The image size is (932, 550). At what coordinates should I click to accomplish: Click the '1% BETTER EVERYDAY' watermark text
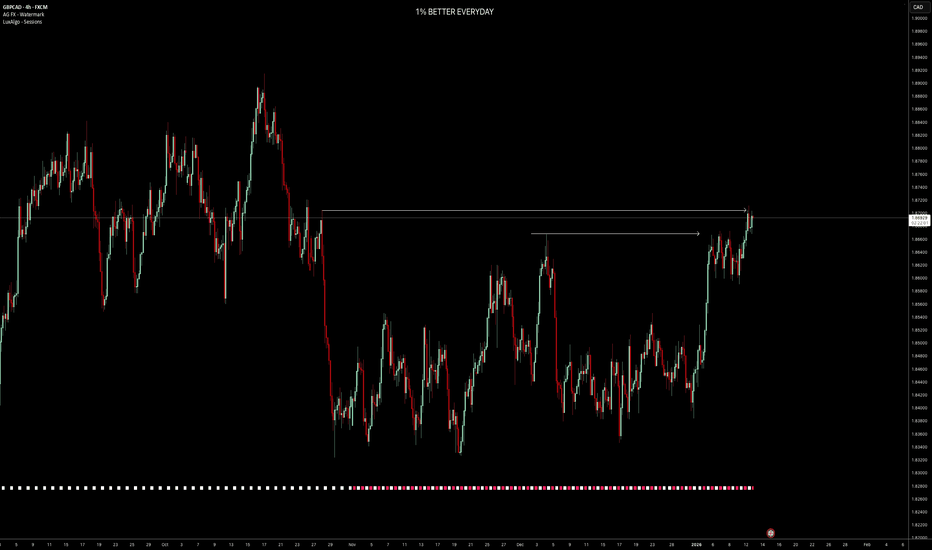coord(455,11)
